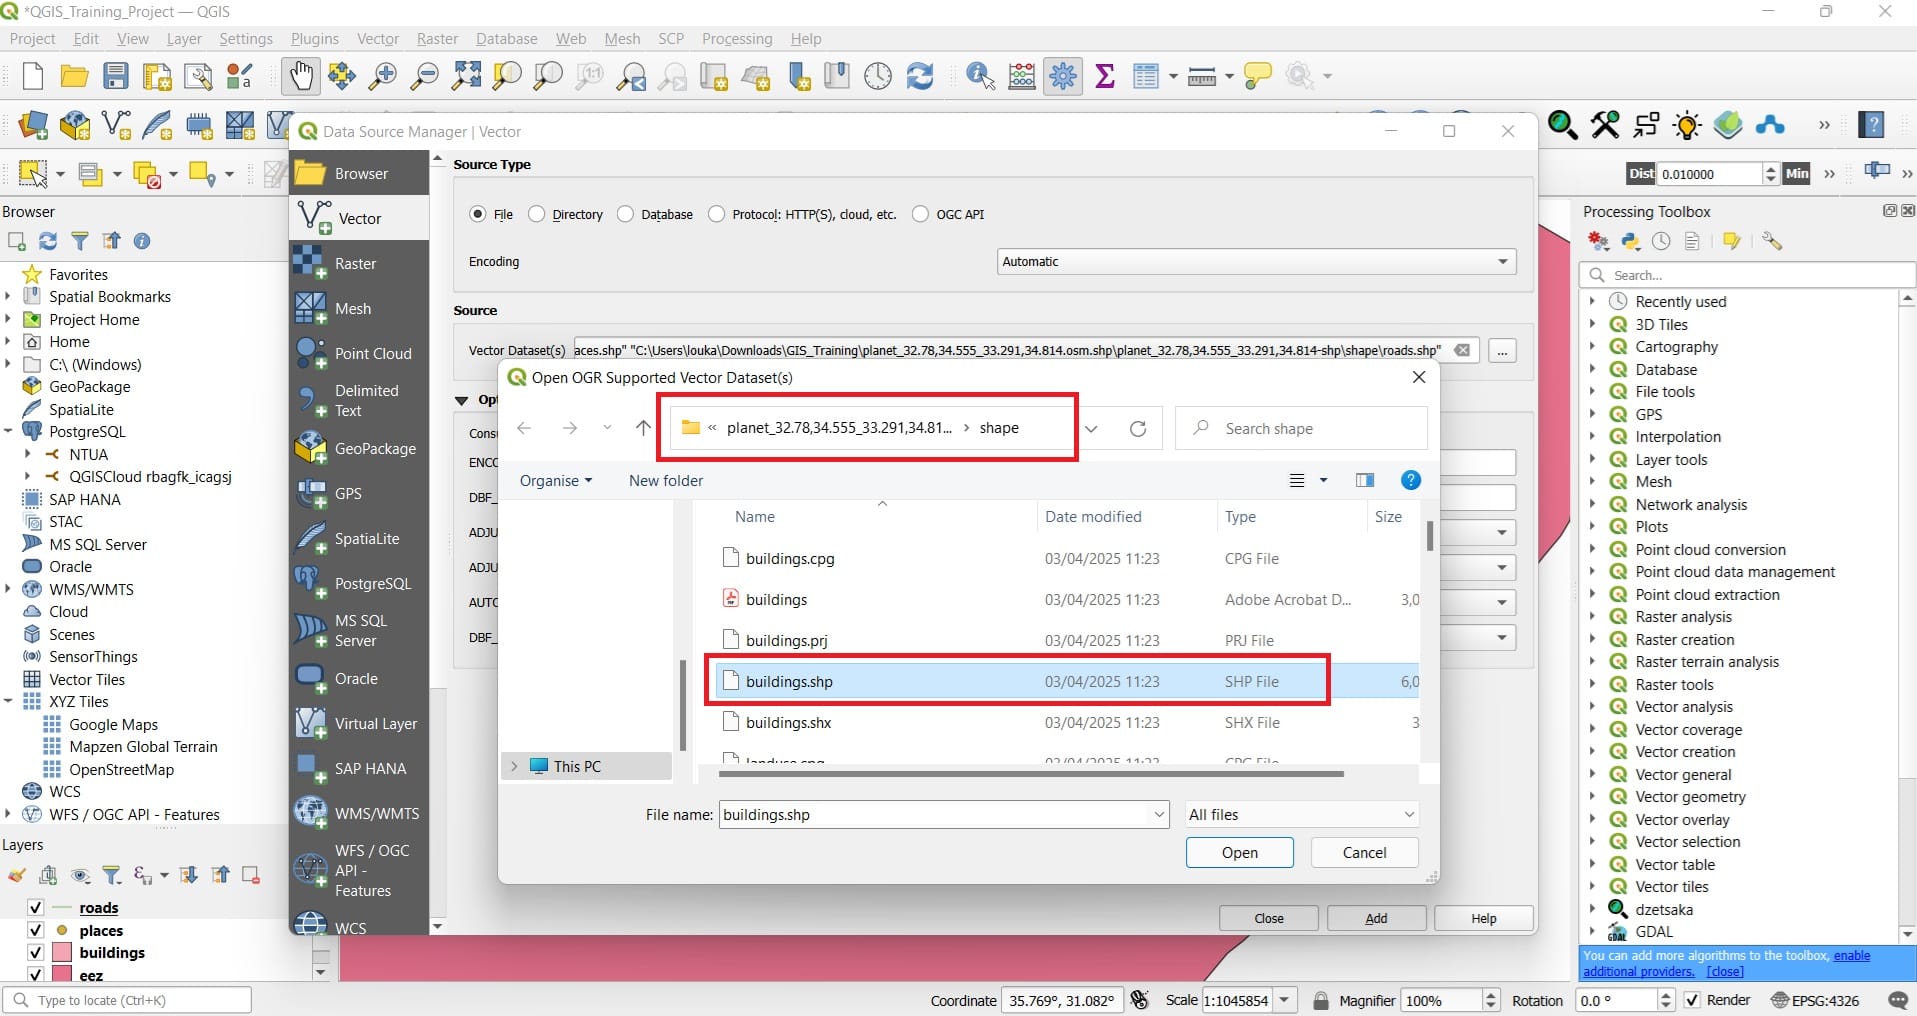The height and width of the screenshot is (1016, 1917).
Task: Open the Processing history clock icon
Action: (1661, 241)
